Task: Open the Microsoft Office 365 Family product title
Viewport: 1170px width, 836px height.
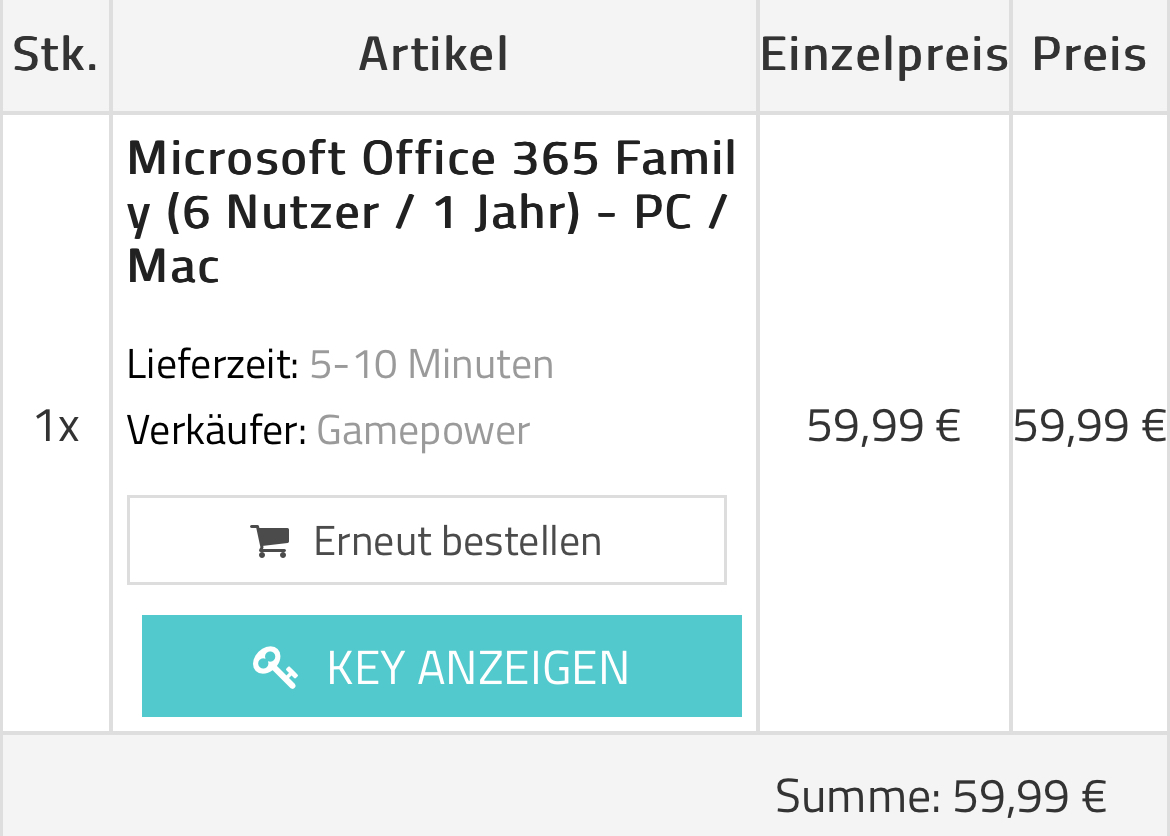Action: tap(432, 212)
